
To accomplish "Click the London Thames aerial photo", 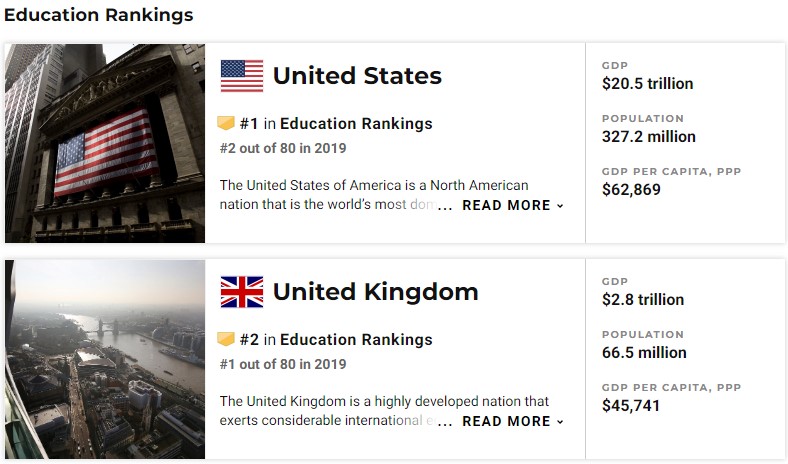I will [105, 359].
